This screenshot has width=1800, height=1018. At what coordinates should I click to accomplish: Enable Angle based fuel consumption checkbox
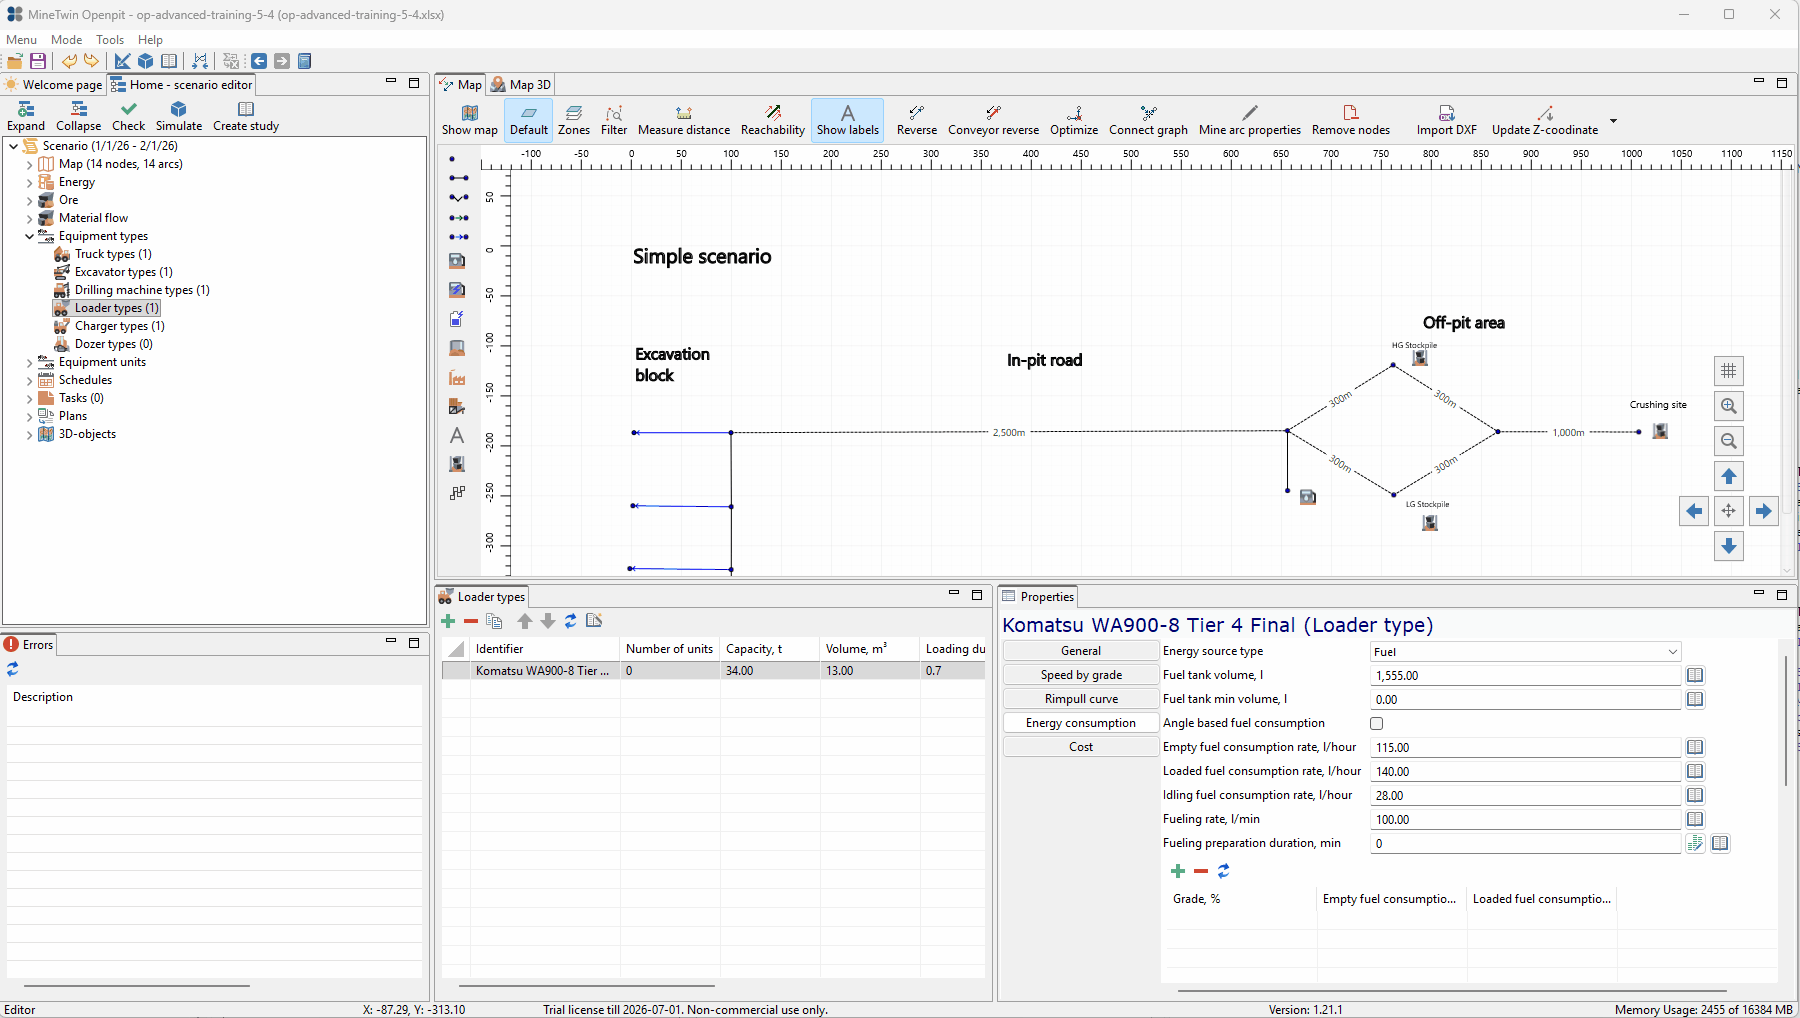[1377, 723]
